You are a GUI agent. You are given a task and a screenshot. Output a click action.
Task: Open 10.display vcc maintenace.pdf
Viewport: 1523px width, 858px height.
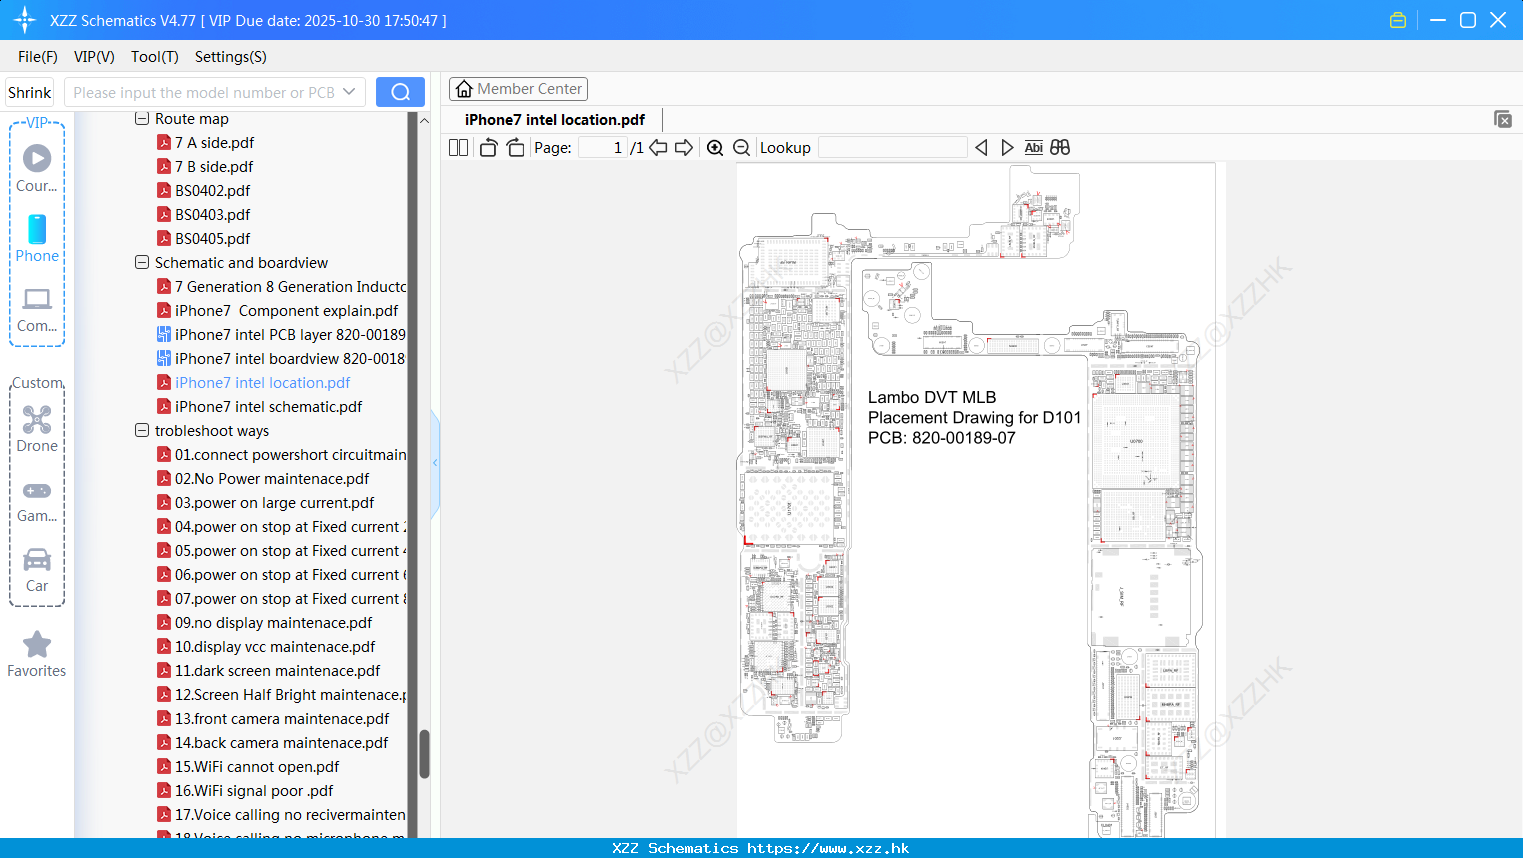pos(266,647)
